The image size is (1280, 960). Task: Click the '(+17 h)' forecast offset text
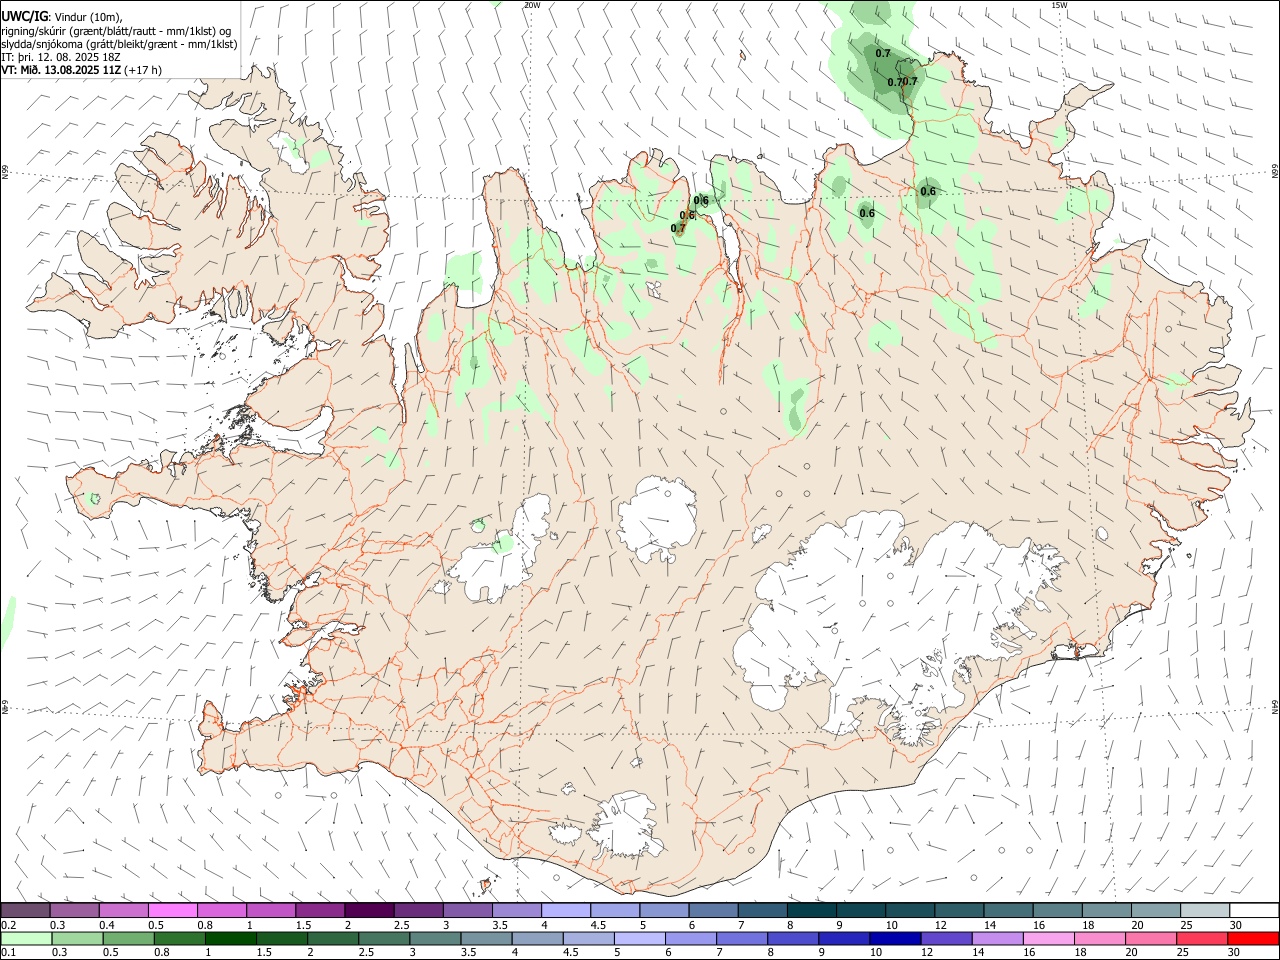tap(144, 70)
